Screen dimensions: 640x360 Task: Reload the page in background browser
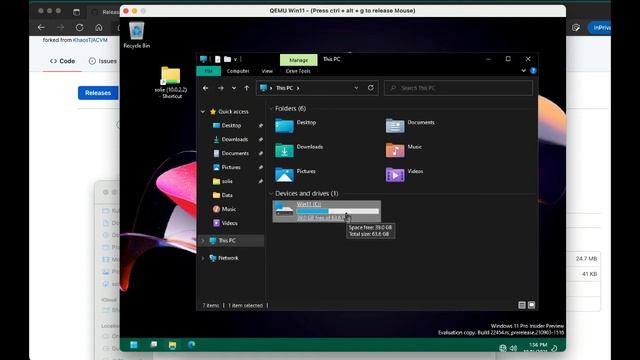pos(80,27)
